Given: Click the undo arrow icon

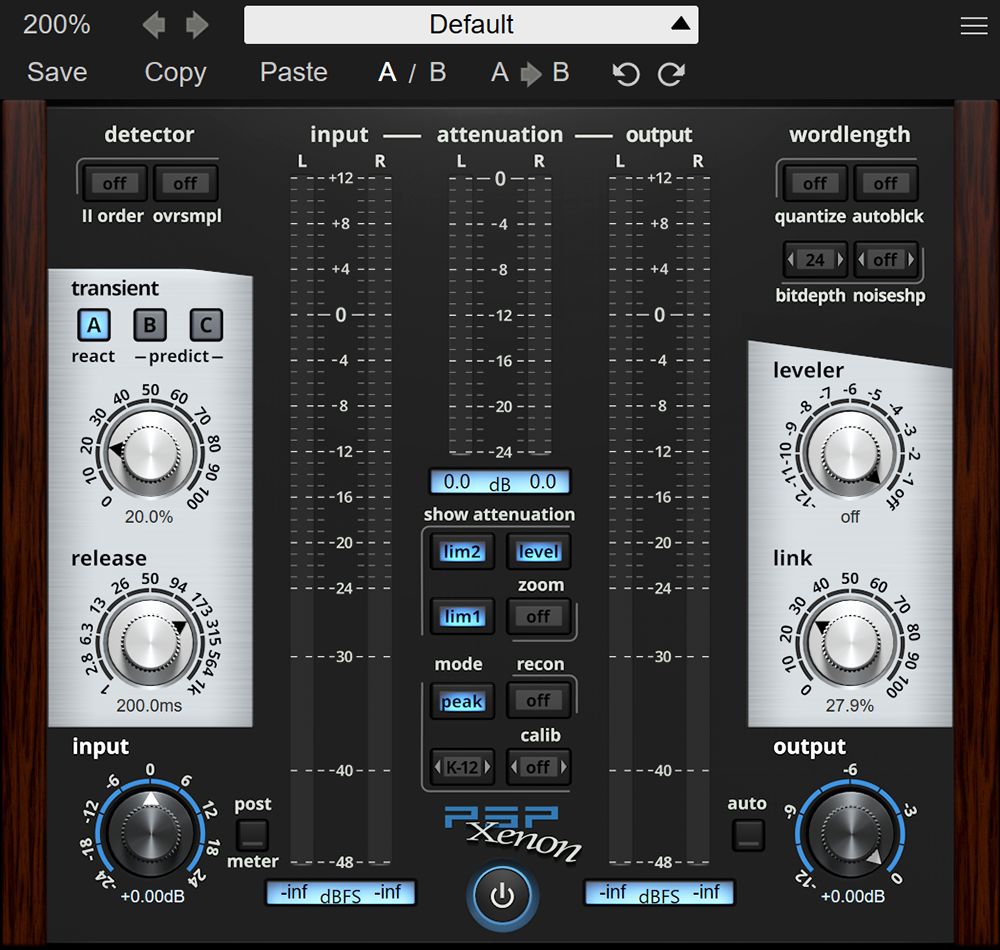Looking at the screenshot, I should click(626, 74).
